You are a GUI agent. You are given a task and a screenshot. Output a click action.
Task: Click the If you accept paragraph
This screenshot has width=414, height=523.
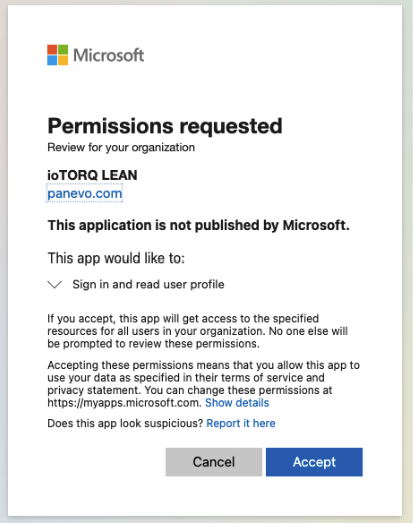pyautogui.click(x=197, y=331)
